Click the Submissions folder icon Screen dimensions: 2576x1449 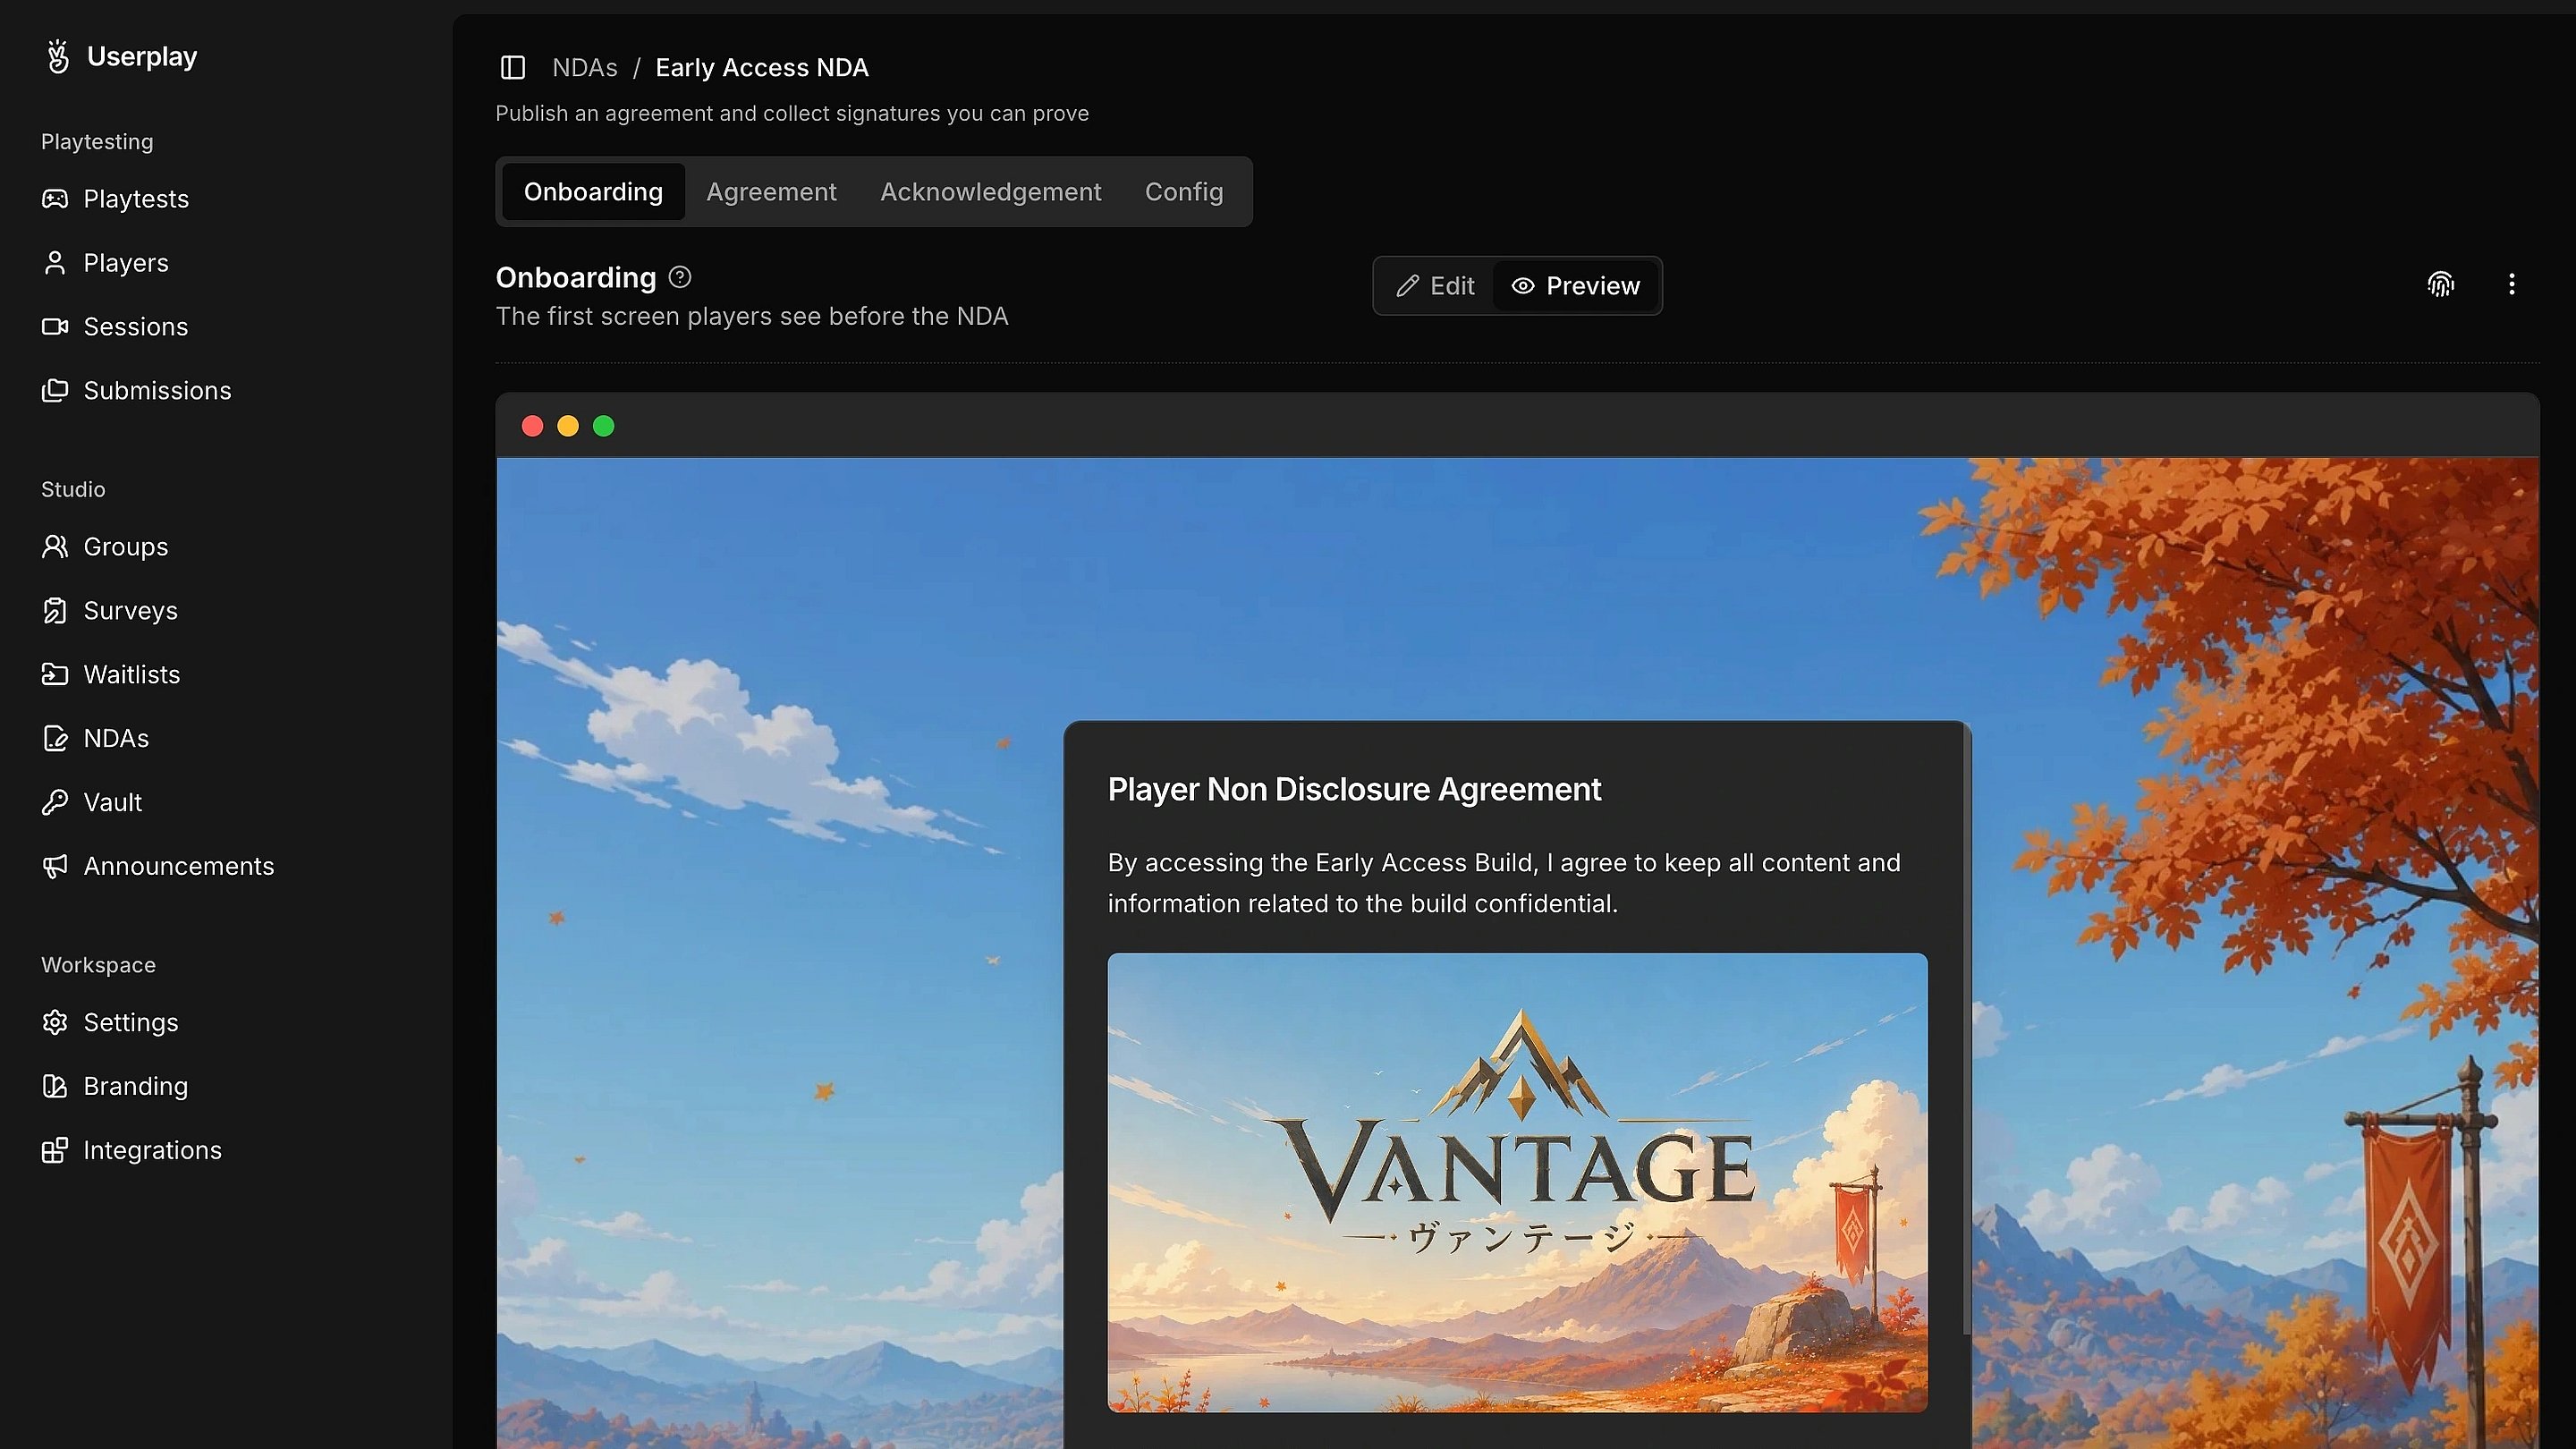coord(55,390)
